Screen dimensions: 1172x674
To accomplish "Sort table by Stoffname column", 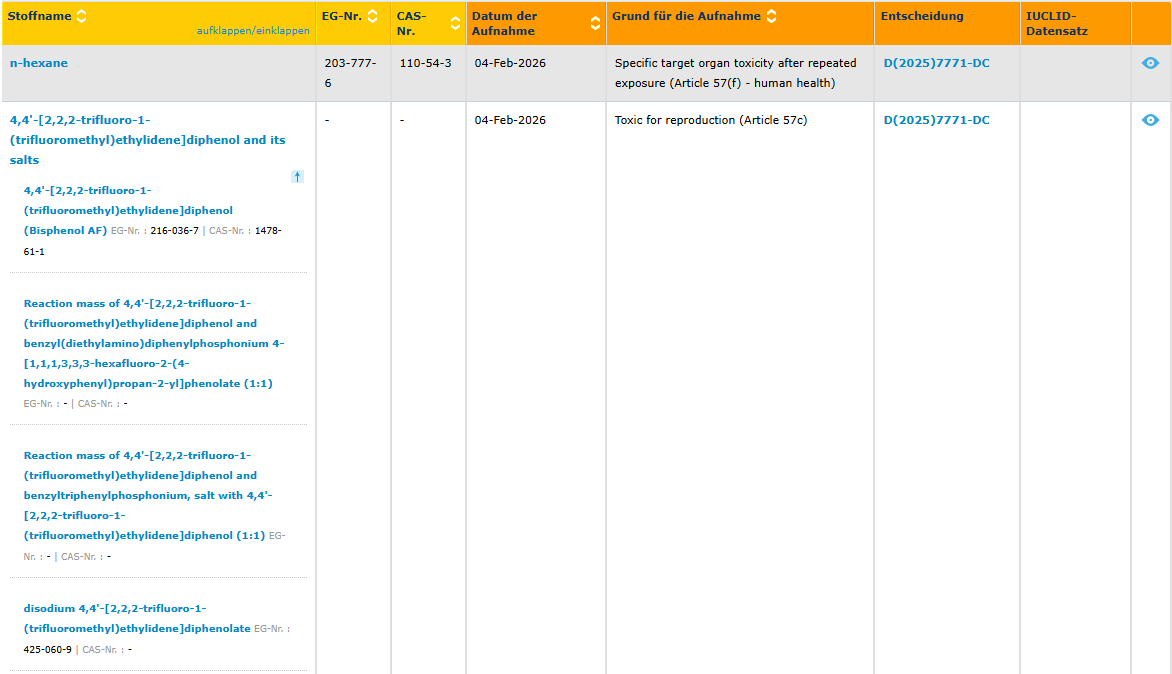I will [x=82, y=16].
